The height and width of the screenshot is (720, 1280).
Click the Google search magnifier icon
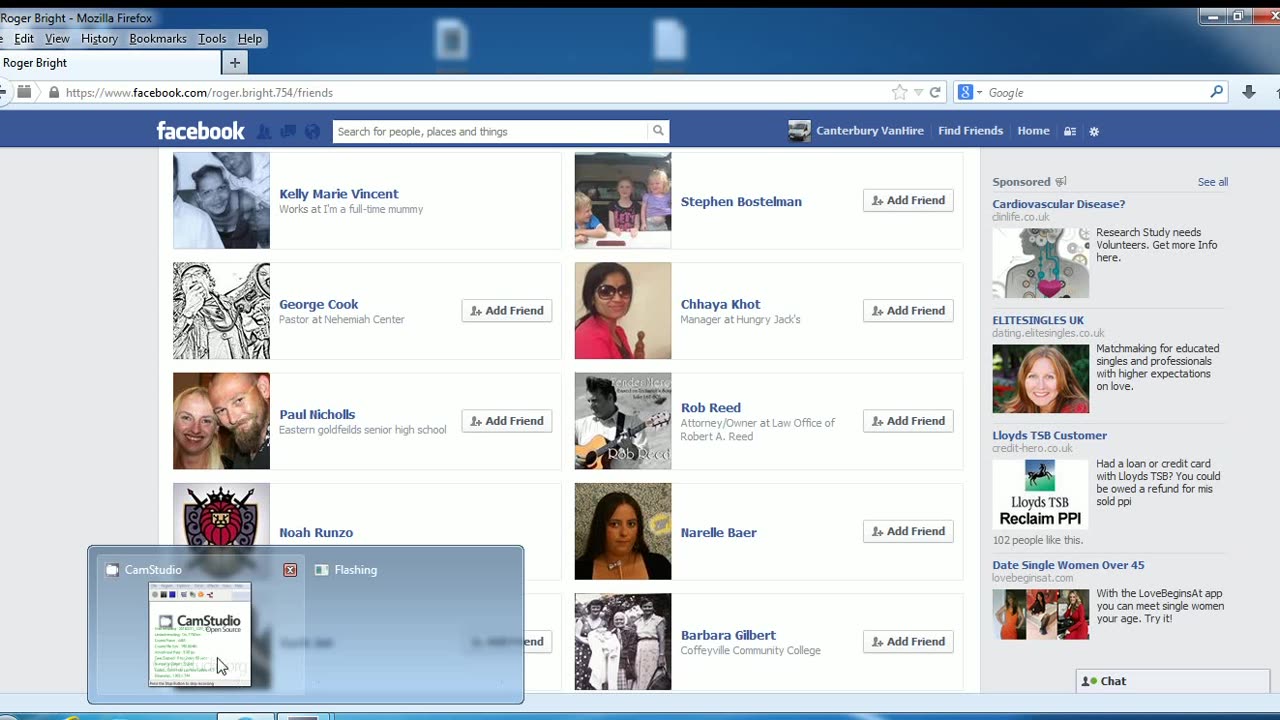[1216, 92]
